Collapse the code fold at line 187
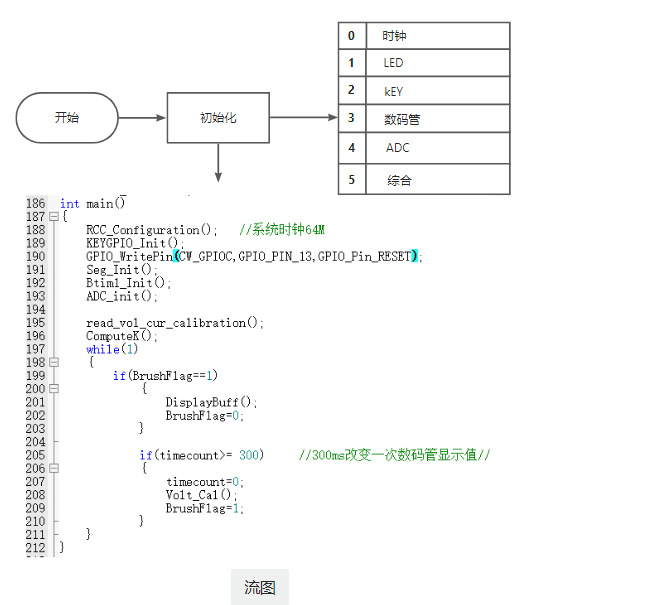 click(x=54, y=217)
